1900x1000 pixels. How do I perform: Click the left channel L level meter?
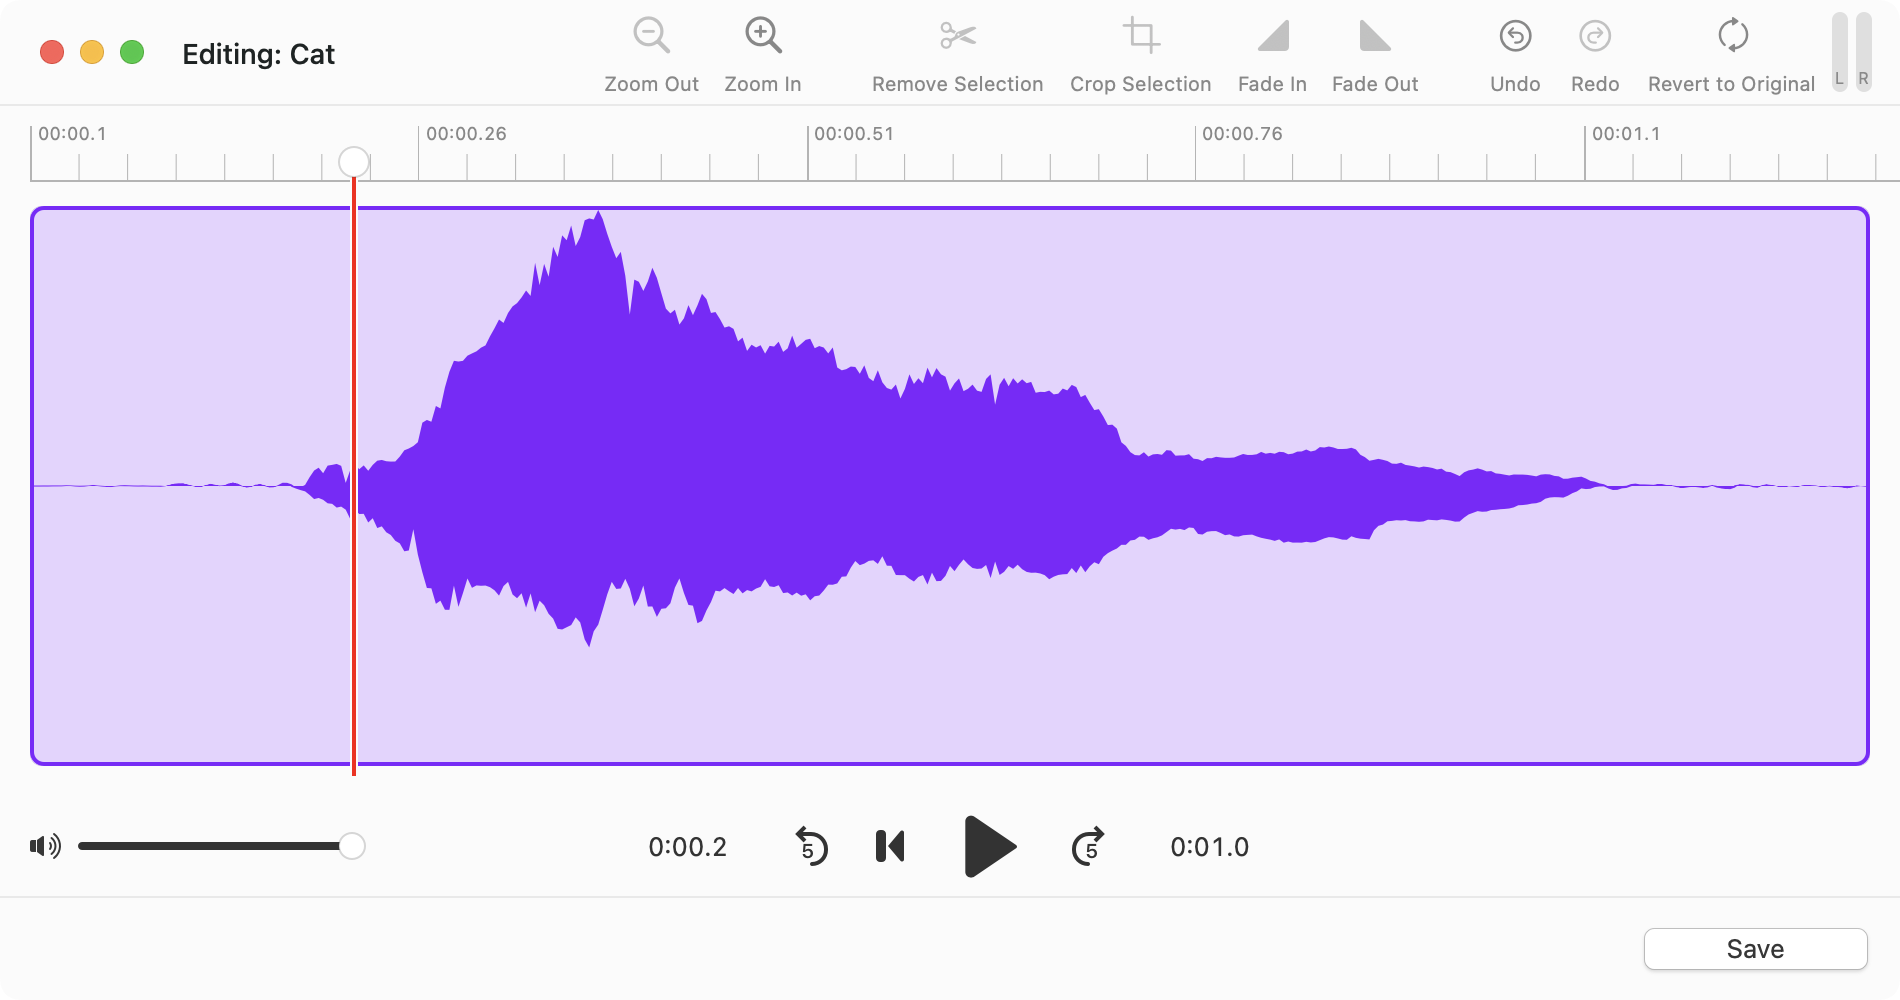(x=1839, y=51)
